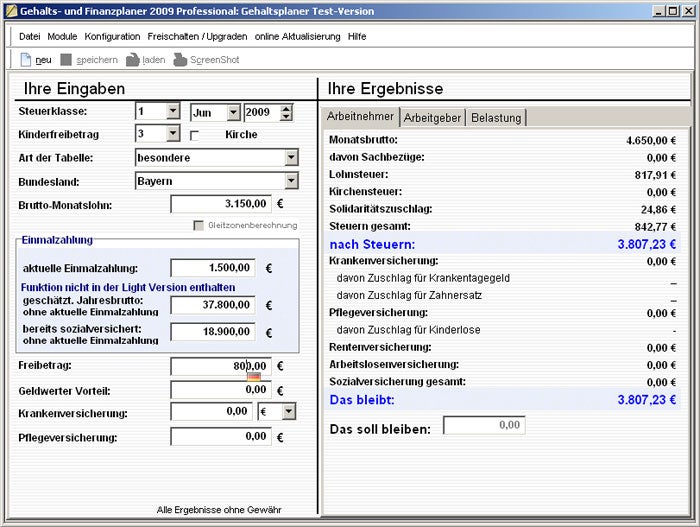Click the aktuelle Einmalzahlung input field
Screen dimensions: 700x527
(x=213, y=268)
